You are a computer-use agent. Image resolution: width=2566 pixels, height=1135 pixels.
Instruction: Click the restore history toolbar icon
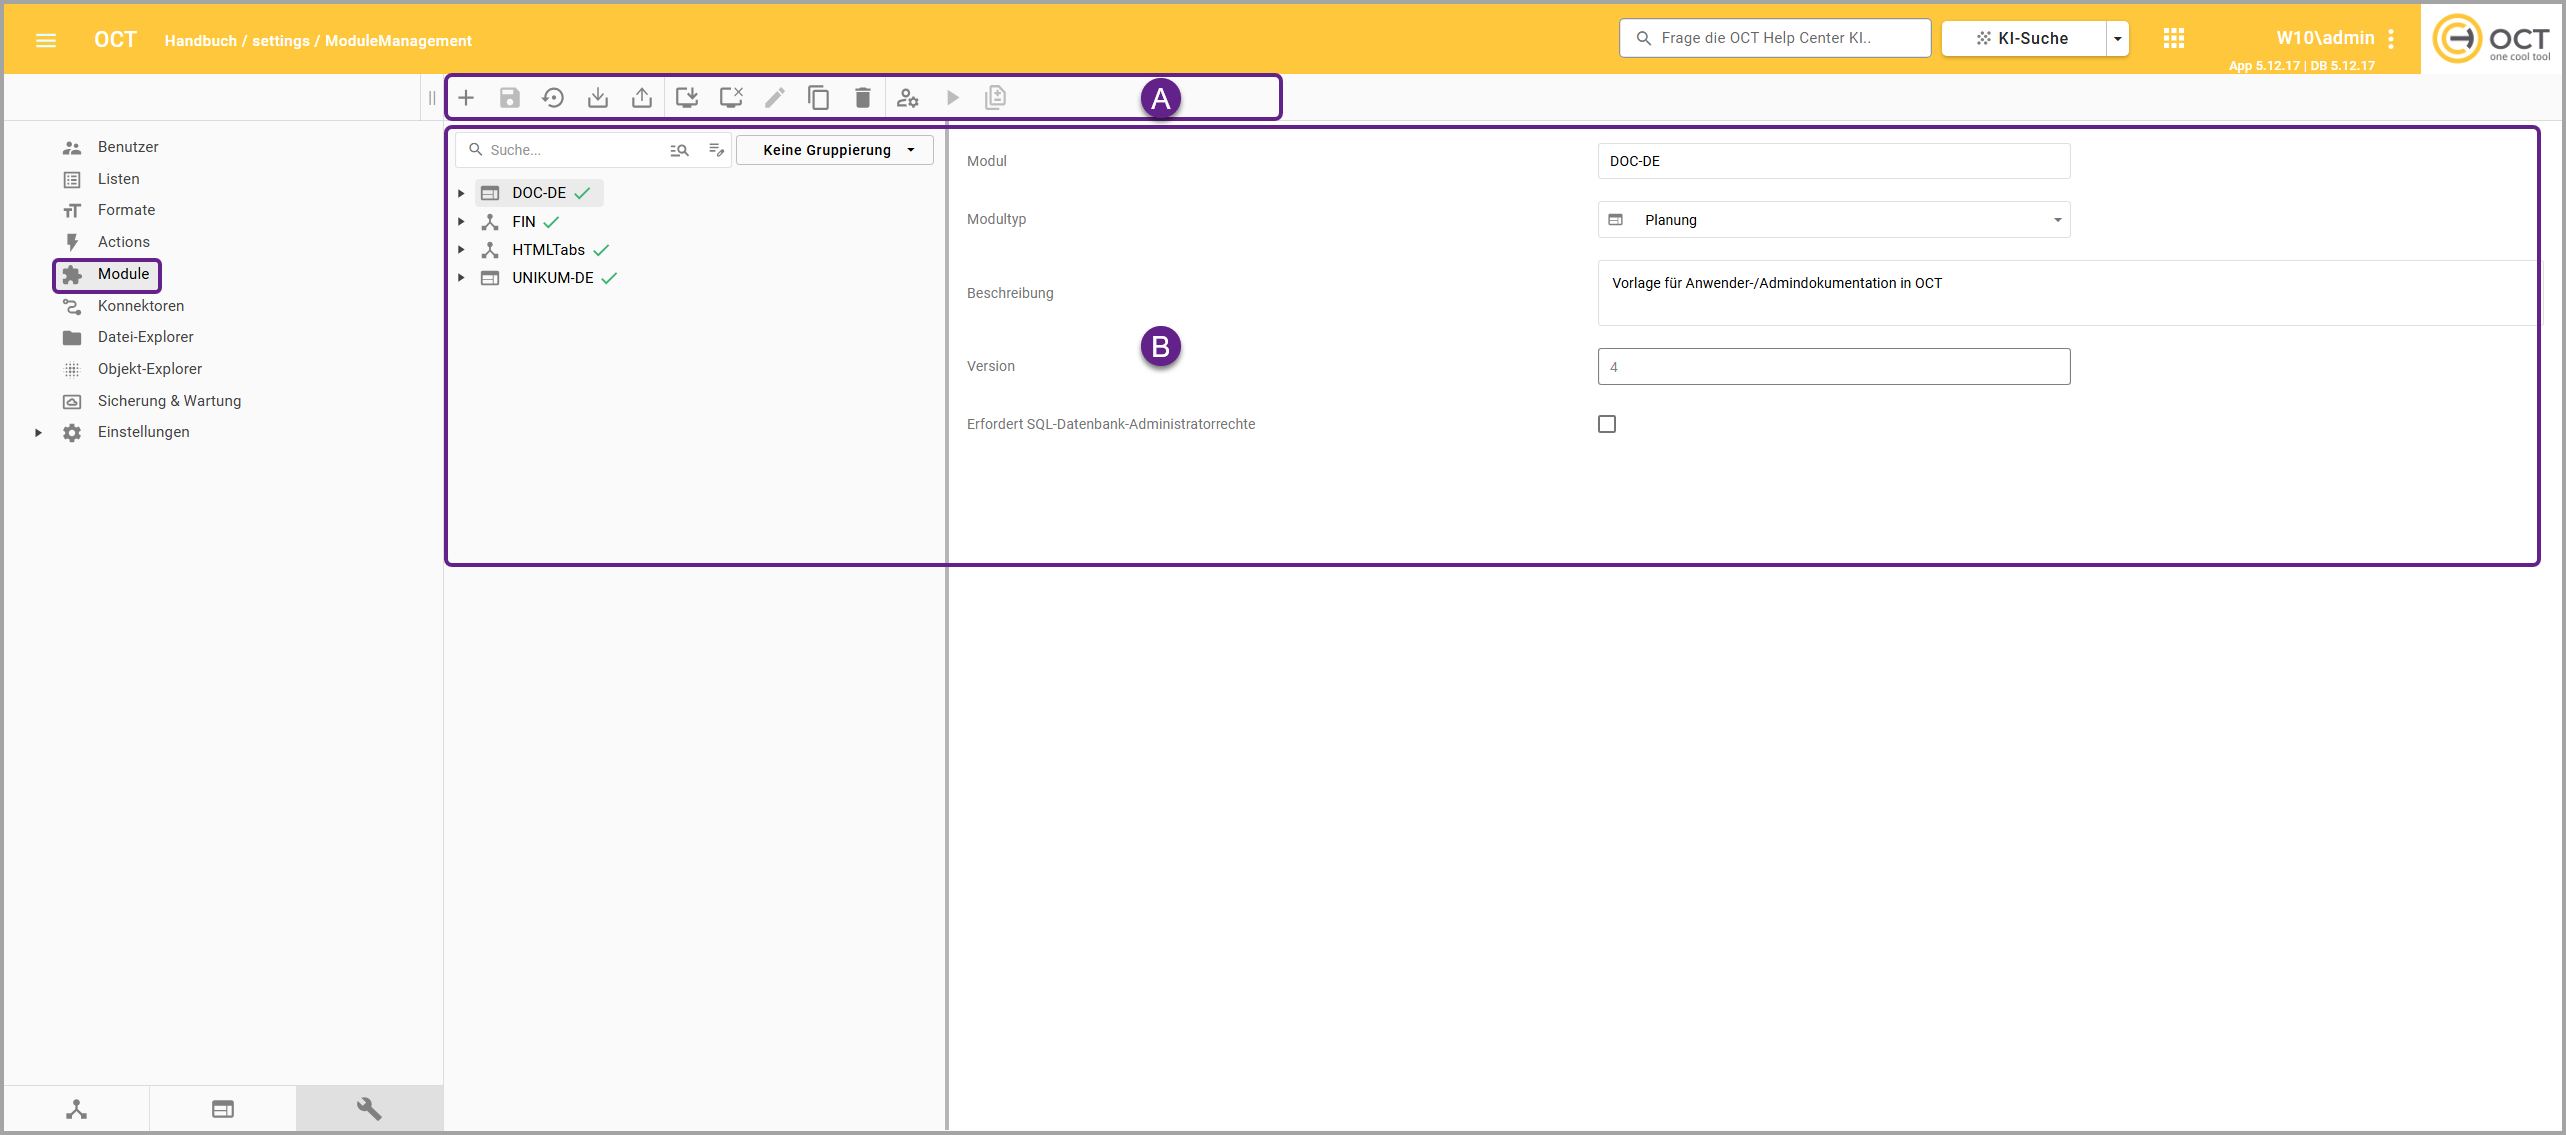553,98
